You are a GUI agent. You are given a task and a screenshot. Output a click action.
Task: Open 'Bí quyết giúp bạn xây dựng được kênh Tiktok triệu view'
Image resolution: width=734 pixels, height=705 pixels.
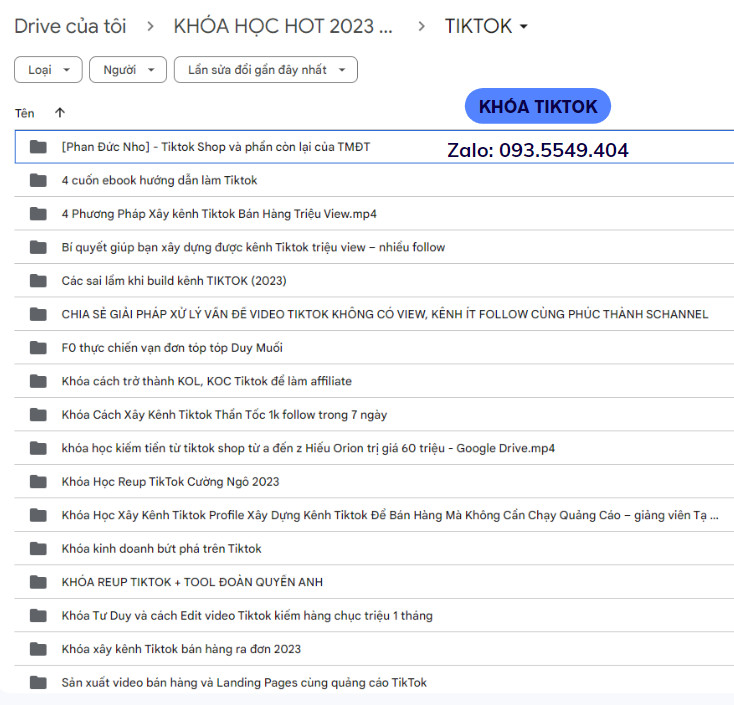click(x=253, y=247)
